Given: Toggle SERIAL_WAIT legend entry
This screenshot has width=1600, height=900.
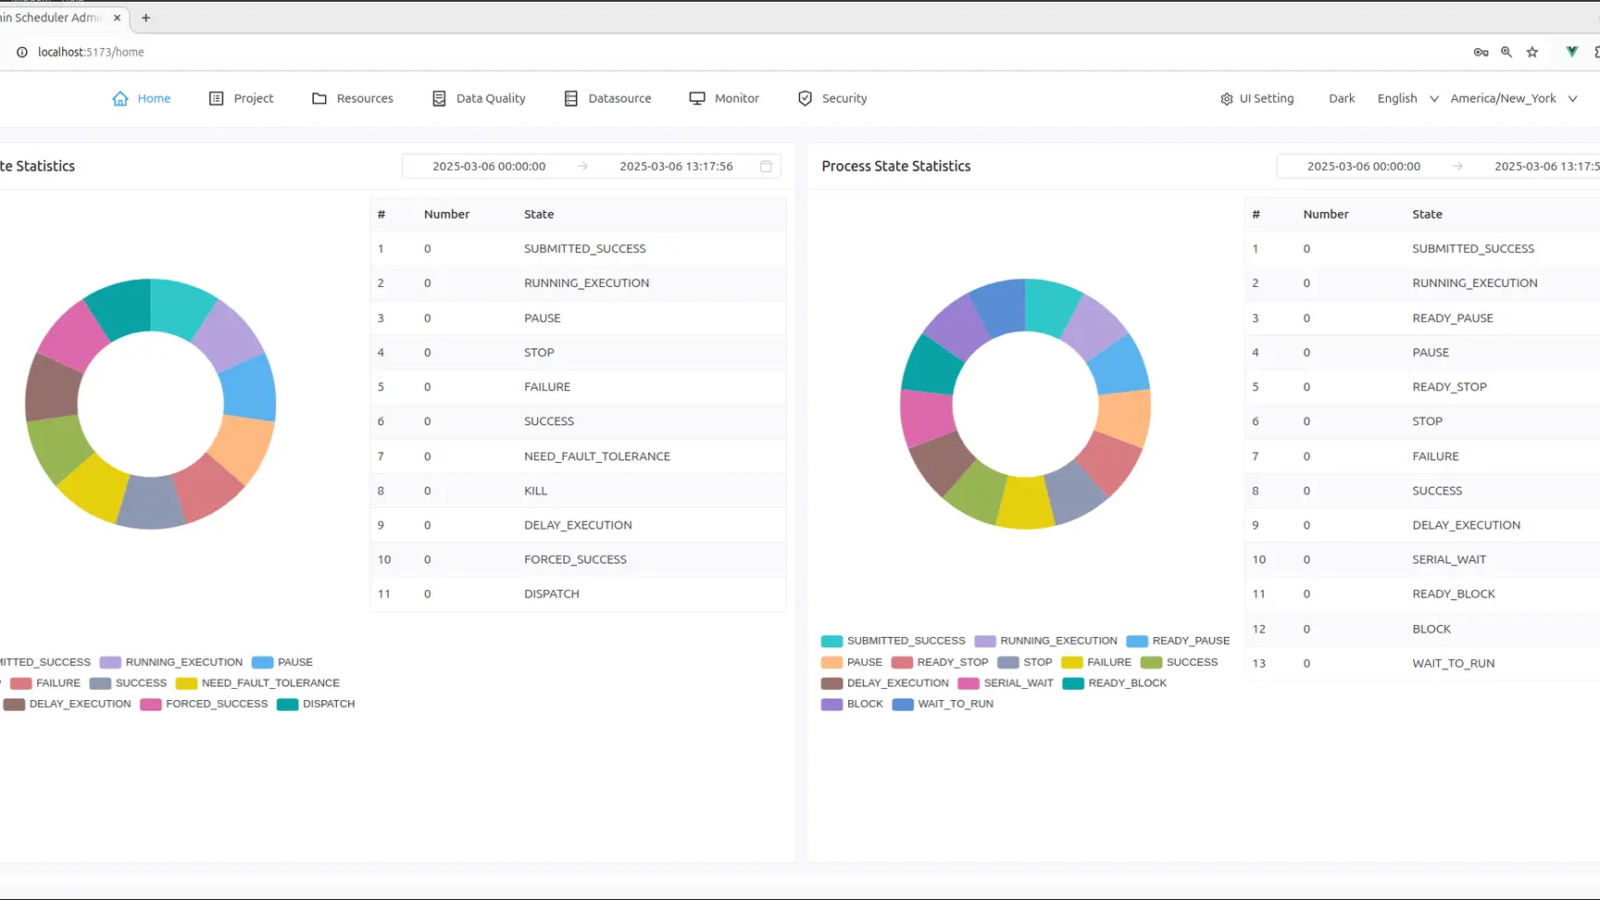Looking at the screenshot, I should 1005,683.
